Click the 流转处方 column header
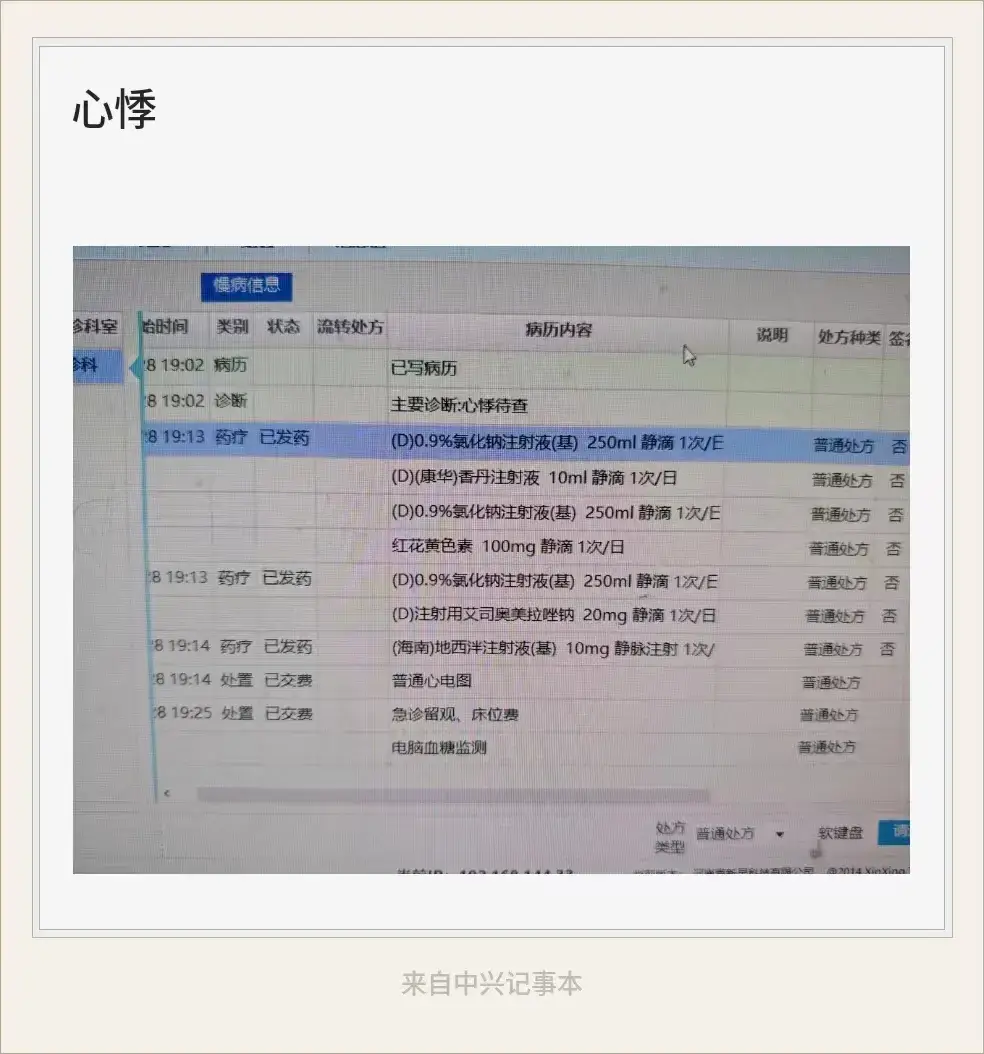984x1054 pixels. point(350,327)
